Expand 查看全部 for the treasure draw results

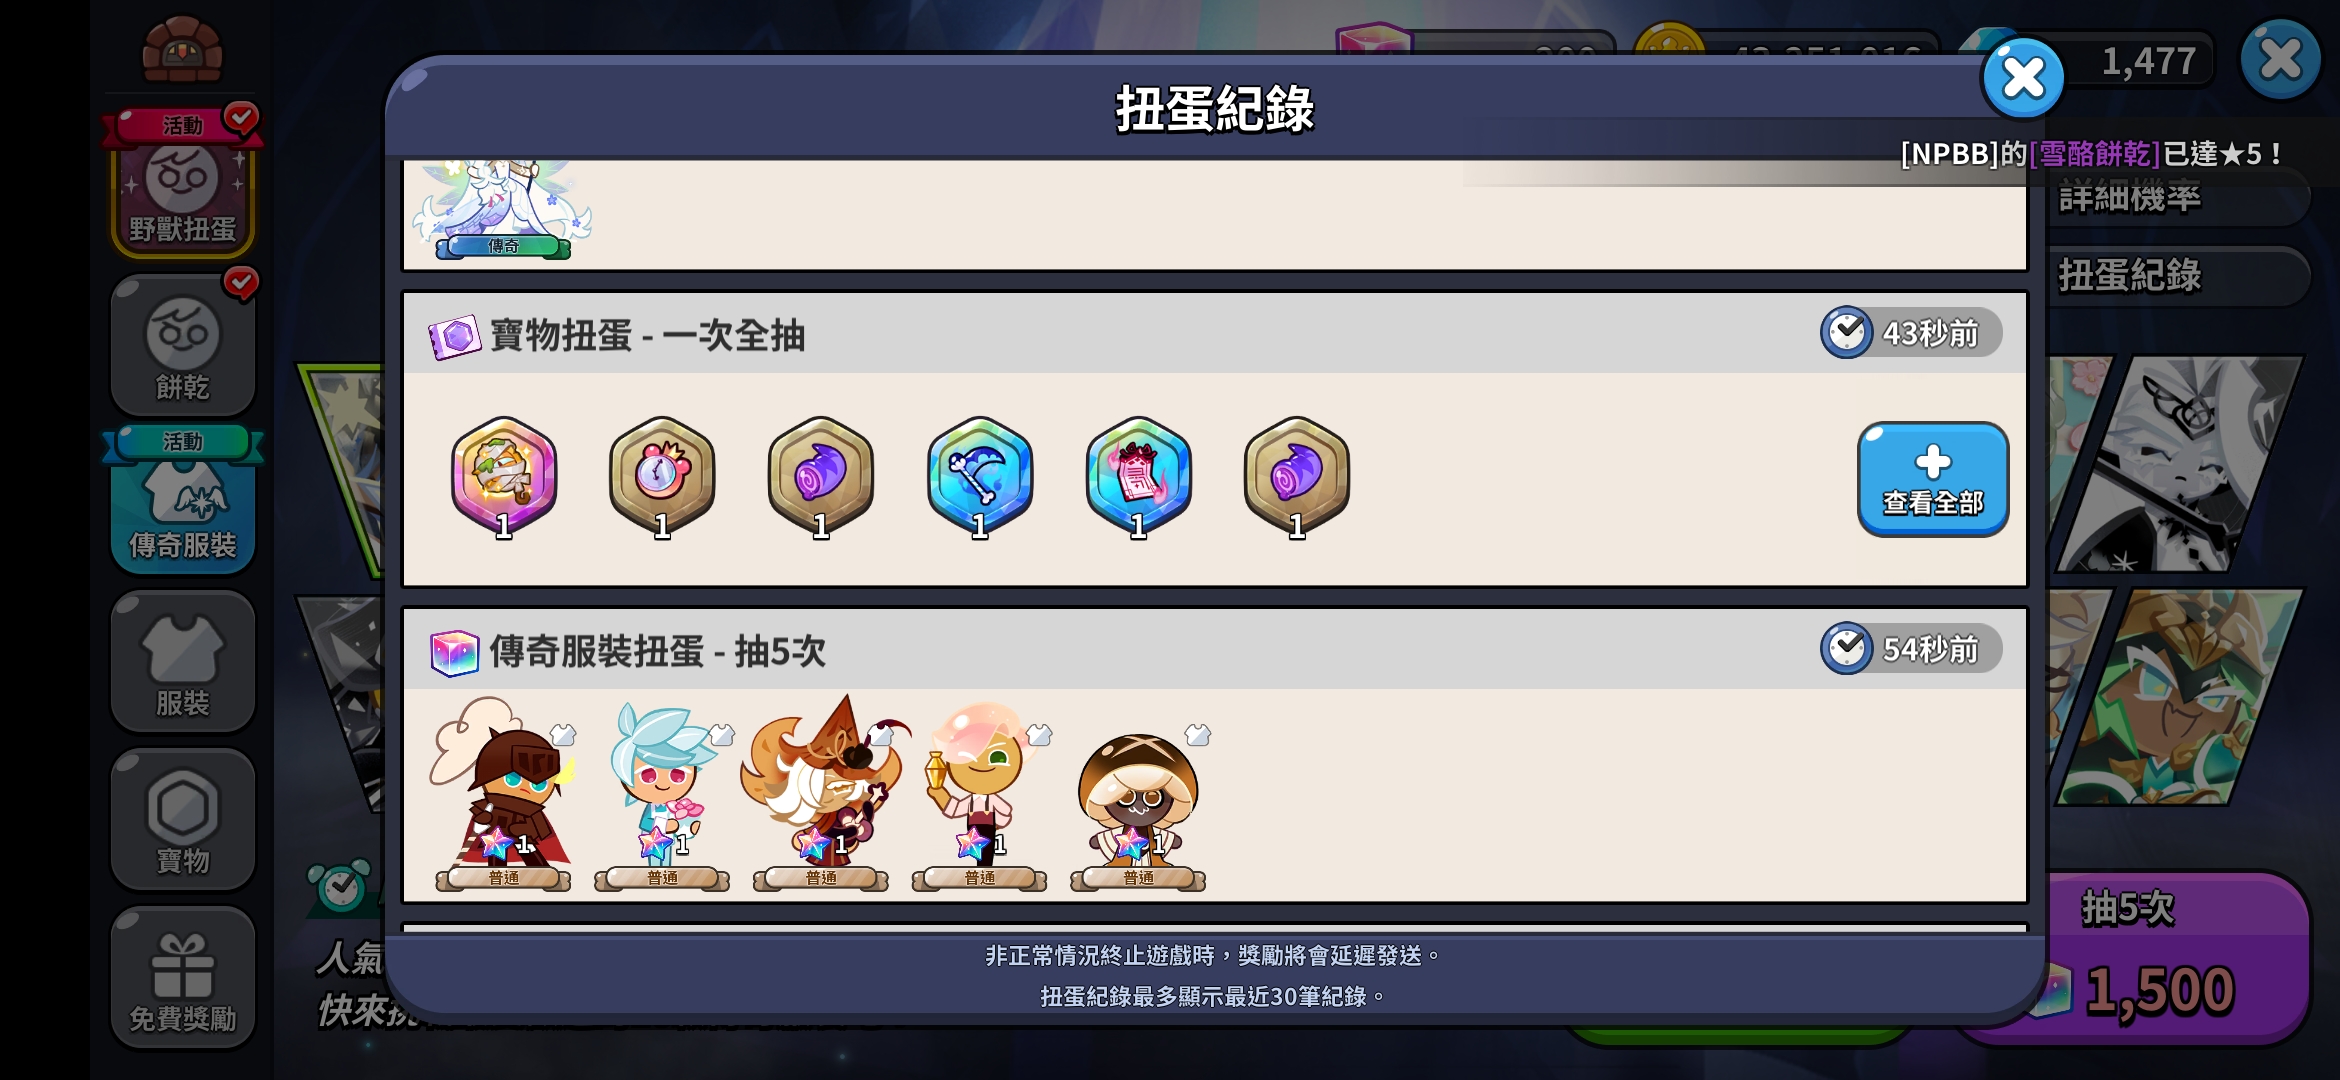click(1932, 479)
